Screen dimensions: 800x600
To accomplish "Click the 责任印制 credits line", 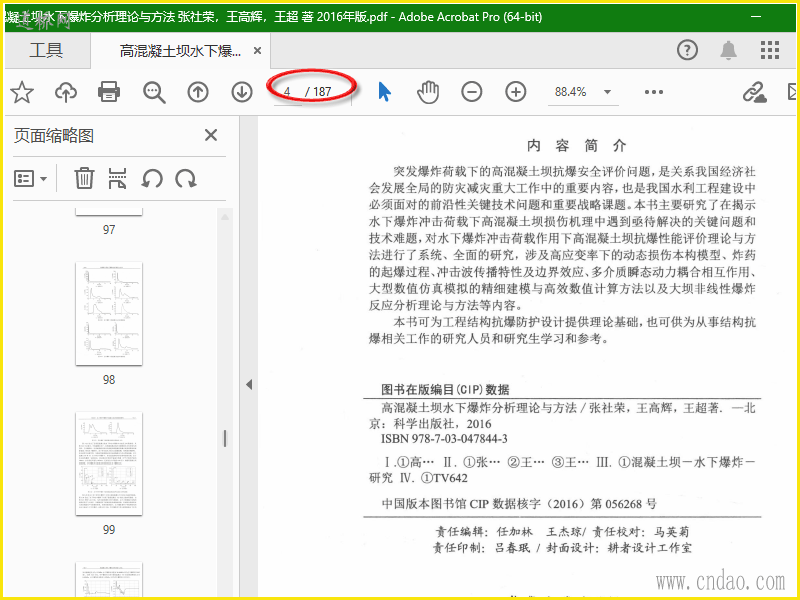I will (x=563, y=548).
